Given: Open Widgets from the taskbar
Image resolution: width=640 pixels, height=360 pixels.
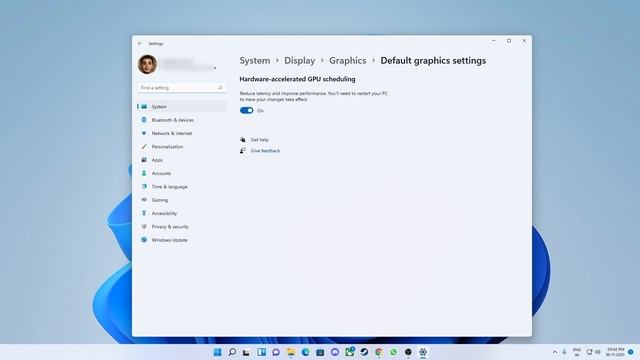Looking at the screenshot, I should click(x=261, y=352).
